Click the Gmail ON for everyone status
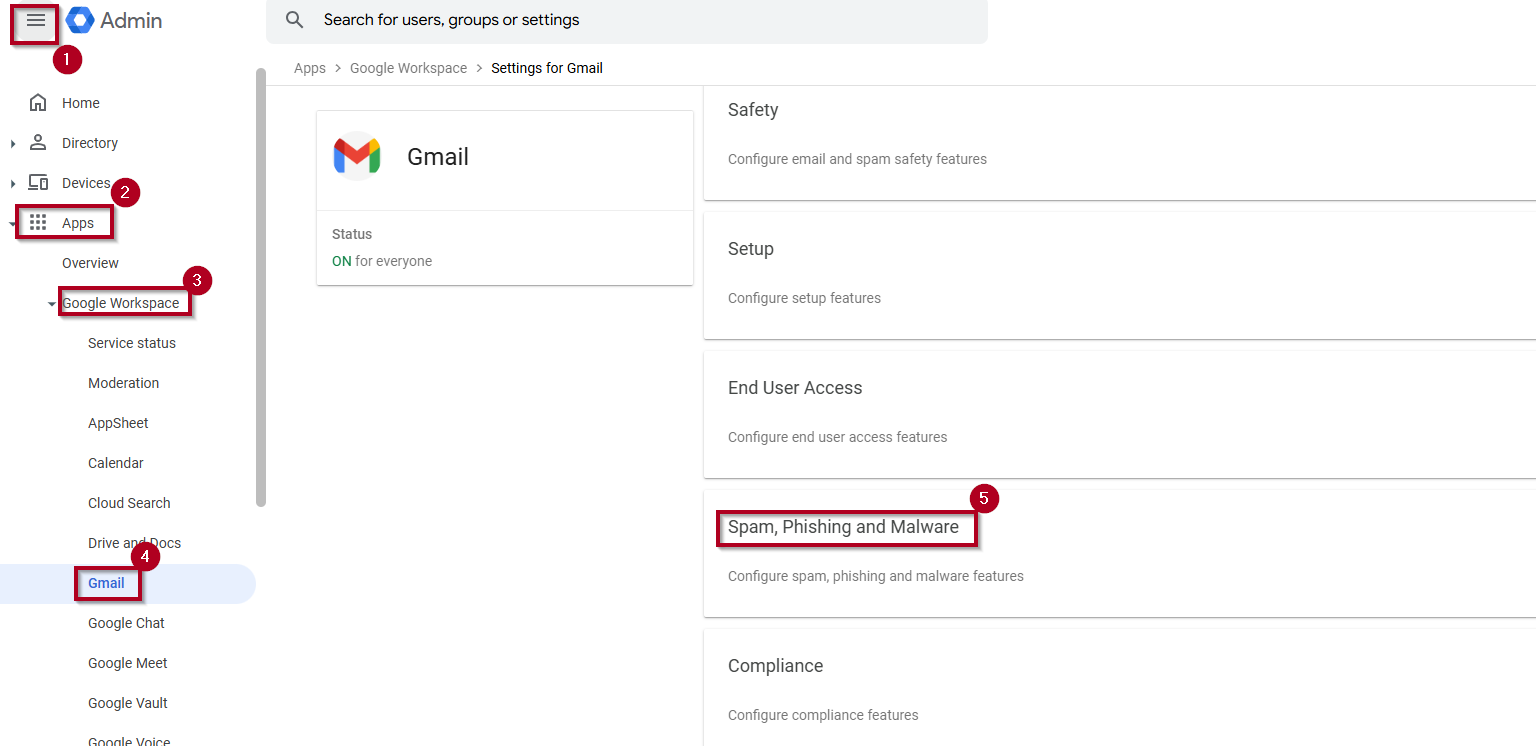This screenshot has width=1536, height=746. pyautogui.click(x=382, y=261)
